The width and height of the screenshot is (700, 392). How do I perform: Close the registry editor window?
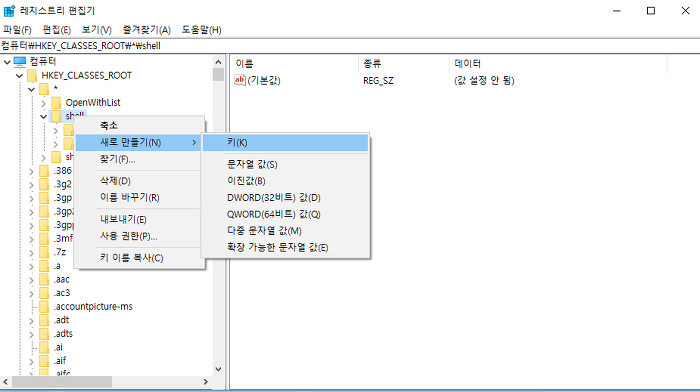685,11
